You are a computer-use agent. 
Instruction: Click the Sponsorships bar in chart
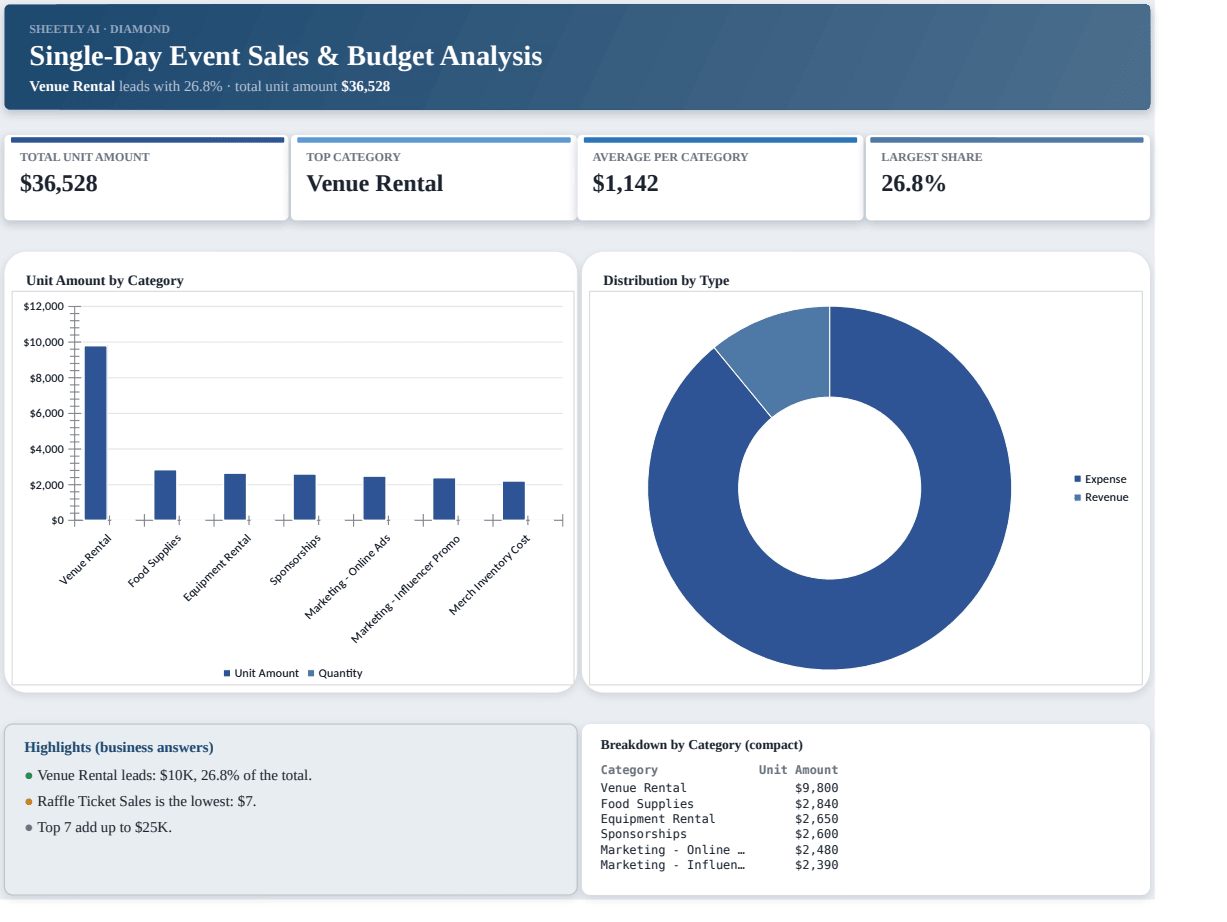[305, 497]
